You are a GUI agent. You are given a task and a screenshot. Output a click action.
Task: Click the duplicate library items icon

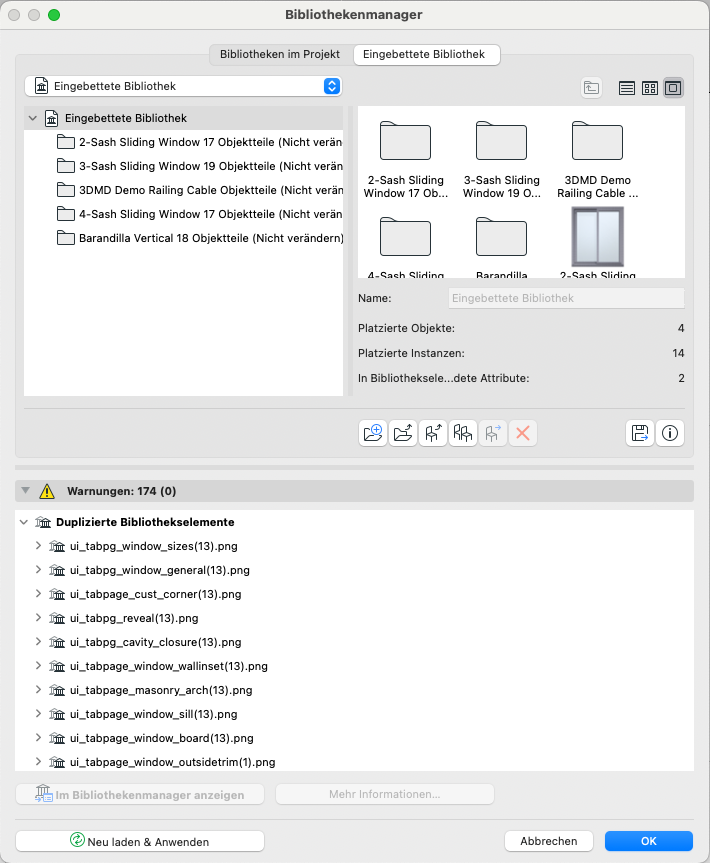point(462,433)
